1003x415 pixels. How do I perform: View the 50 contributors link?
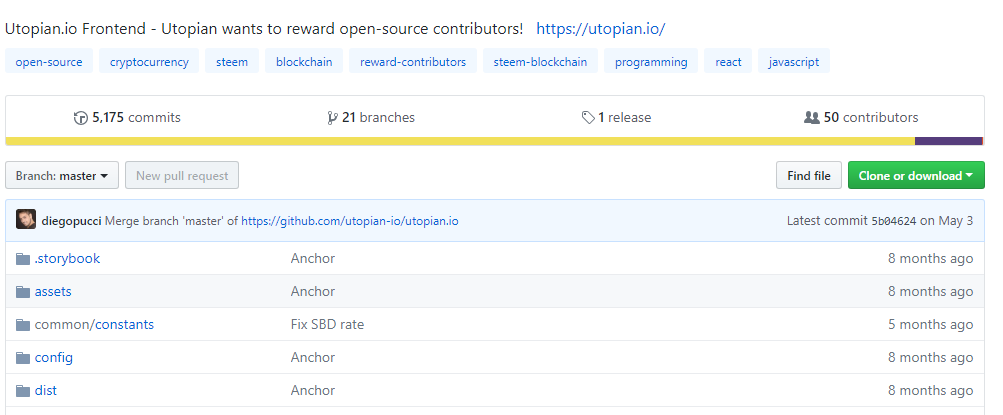tap(871, 118)
